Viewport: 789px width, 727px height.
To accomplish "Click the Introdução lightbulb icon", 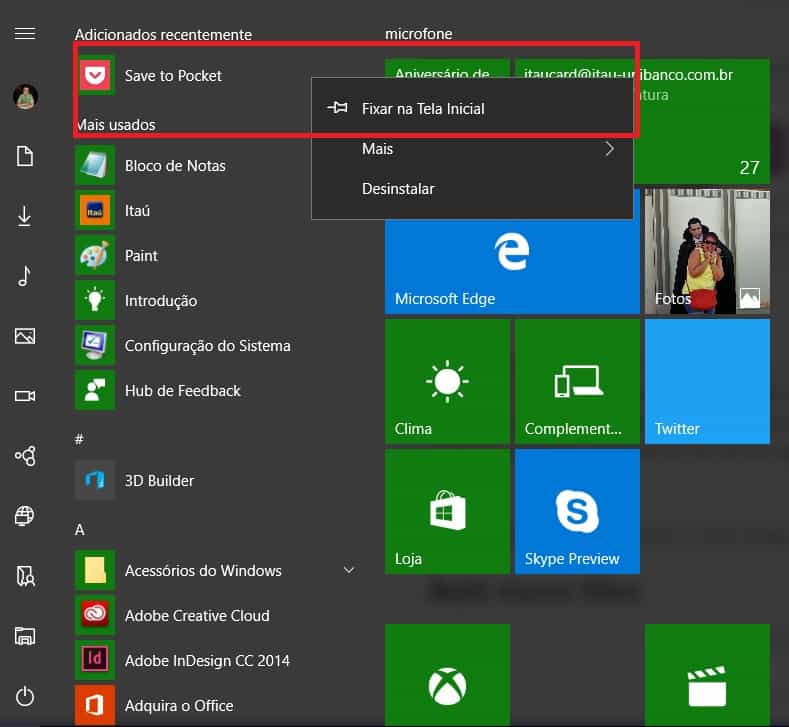I will click(x=95, y=300).
